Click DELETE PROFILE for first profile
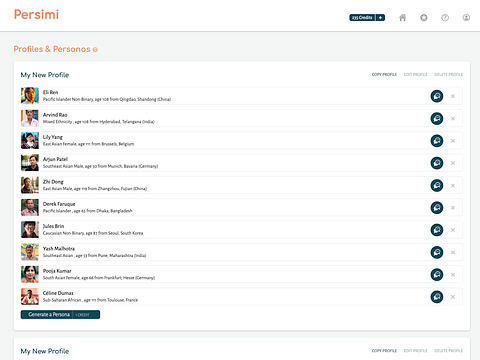Image resolution: width=480 pixels, height=360 pixels. click(449, 75)
